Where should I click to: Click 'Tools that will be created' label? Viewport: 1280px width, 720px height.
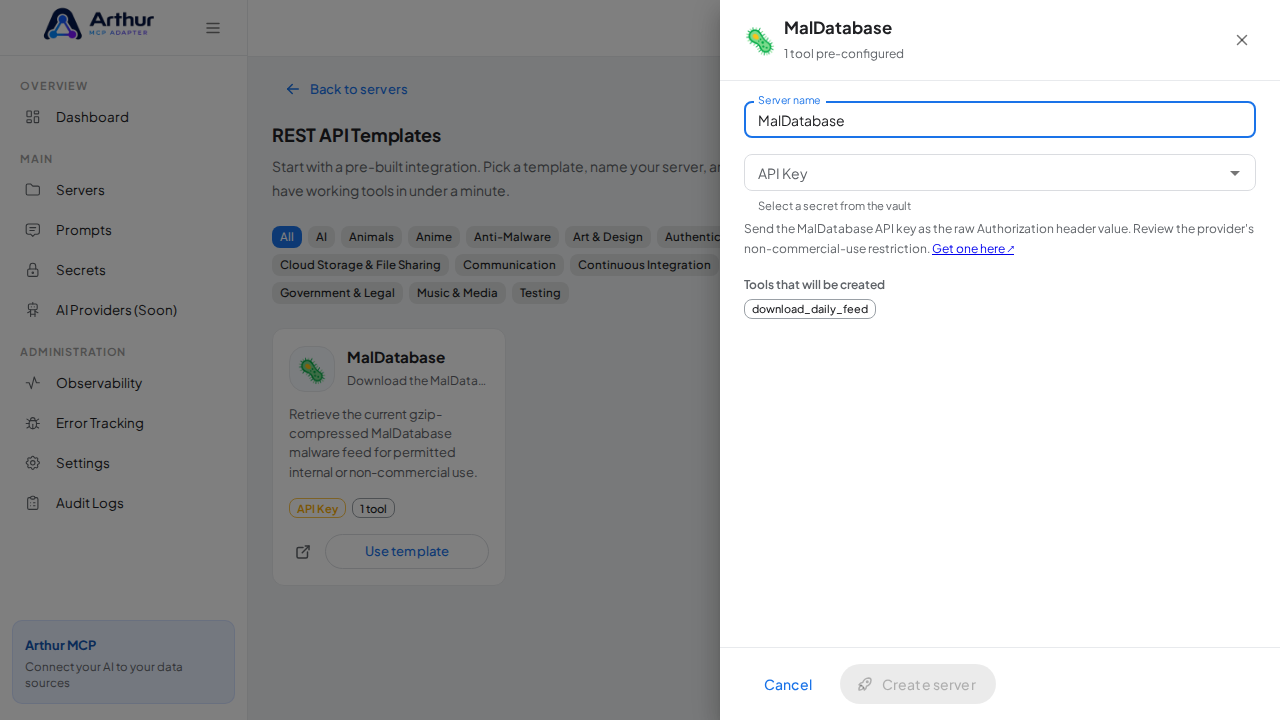pos(814,284)
